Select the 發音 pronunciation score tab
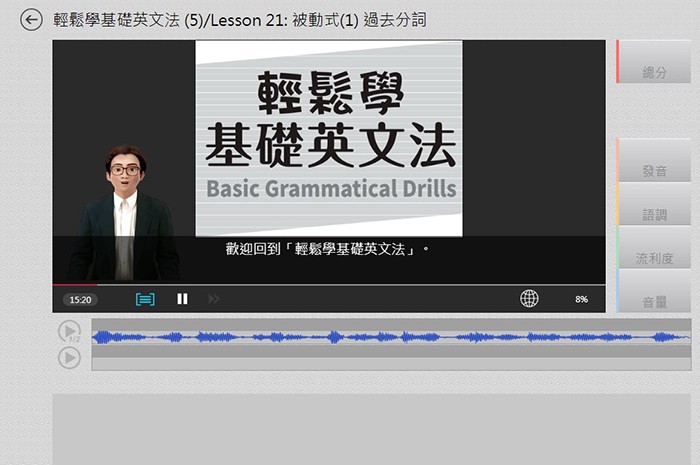Viewport: 700px width, 465px height. [x=654, y=171]
